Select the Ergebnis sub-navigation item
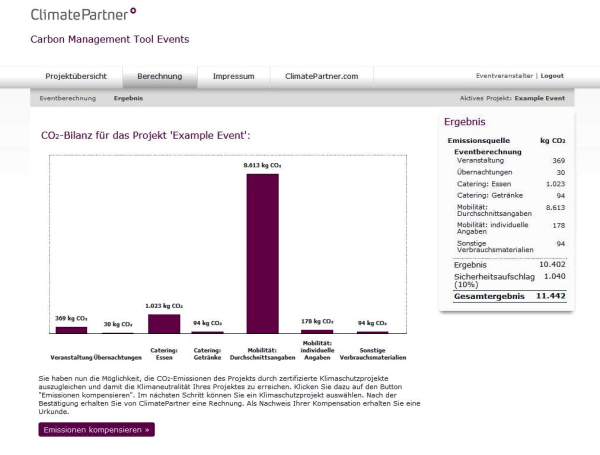 [128, 98]
